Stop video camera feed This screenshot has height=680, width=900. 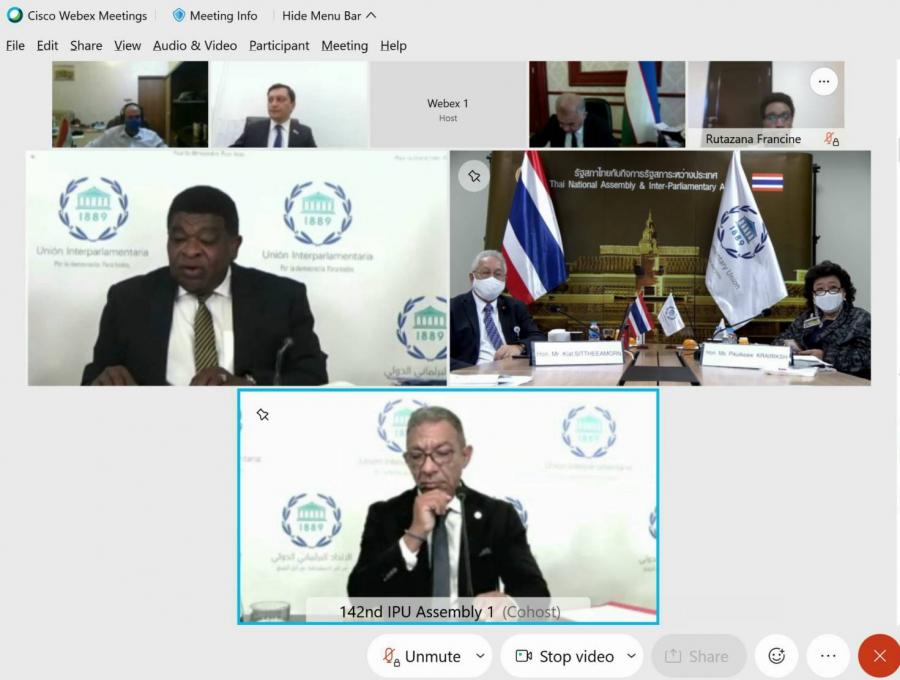tap(565, 656)
